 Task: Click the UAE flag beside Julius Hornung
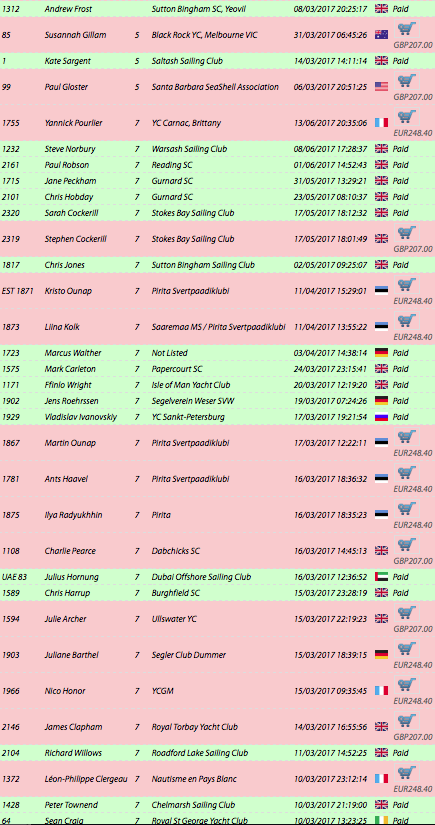381,577
